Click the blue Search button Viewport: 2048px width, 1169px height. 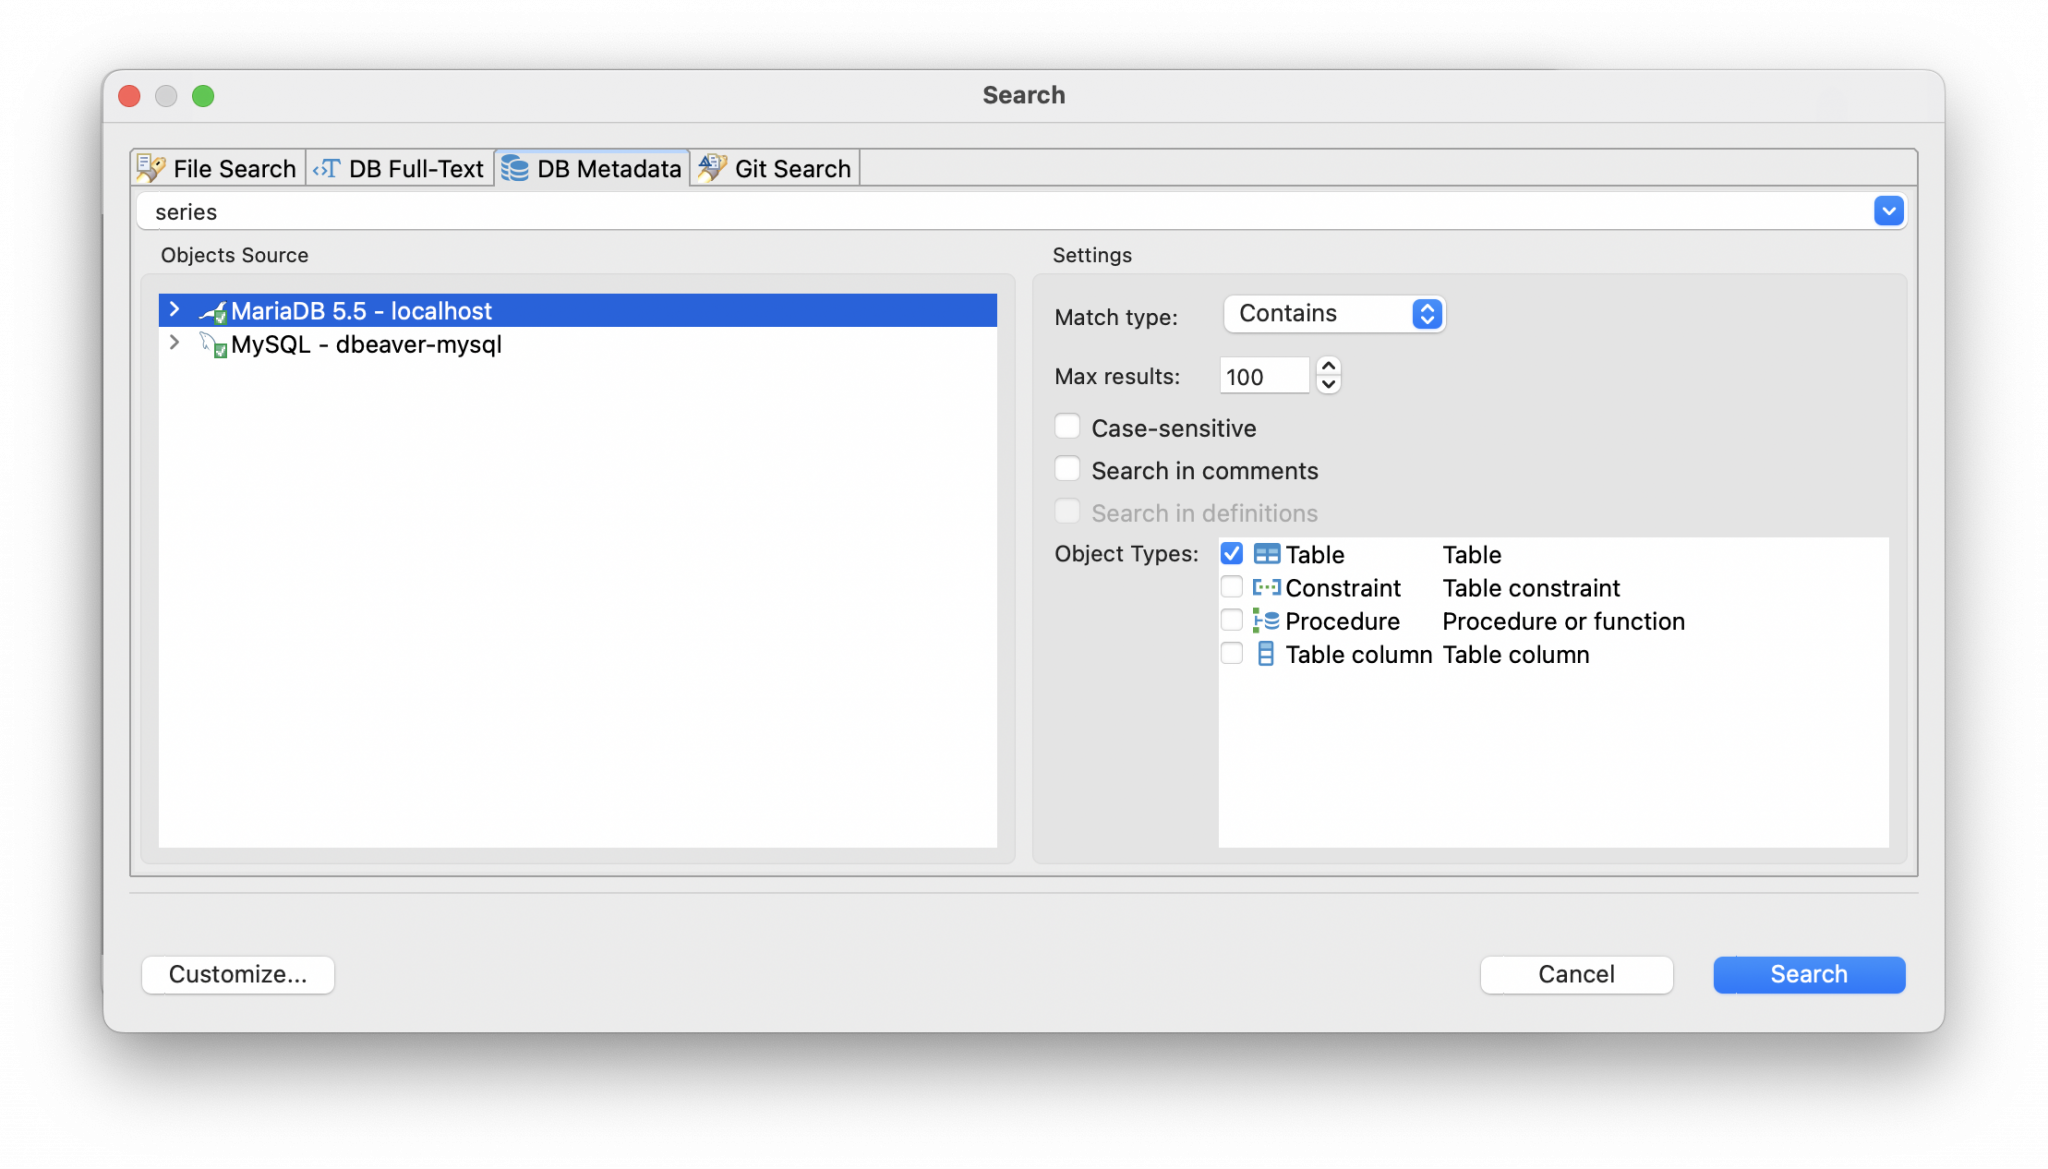click(x=1809, y=974)
